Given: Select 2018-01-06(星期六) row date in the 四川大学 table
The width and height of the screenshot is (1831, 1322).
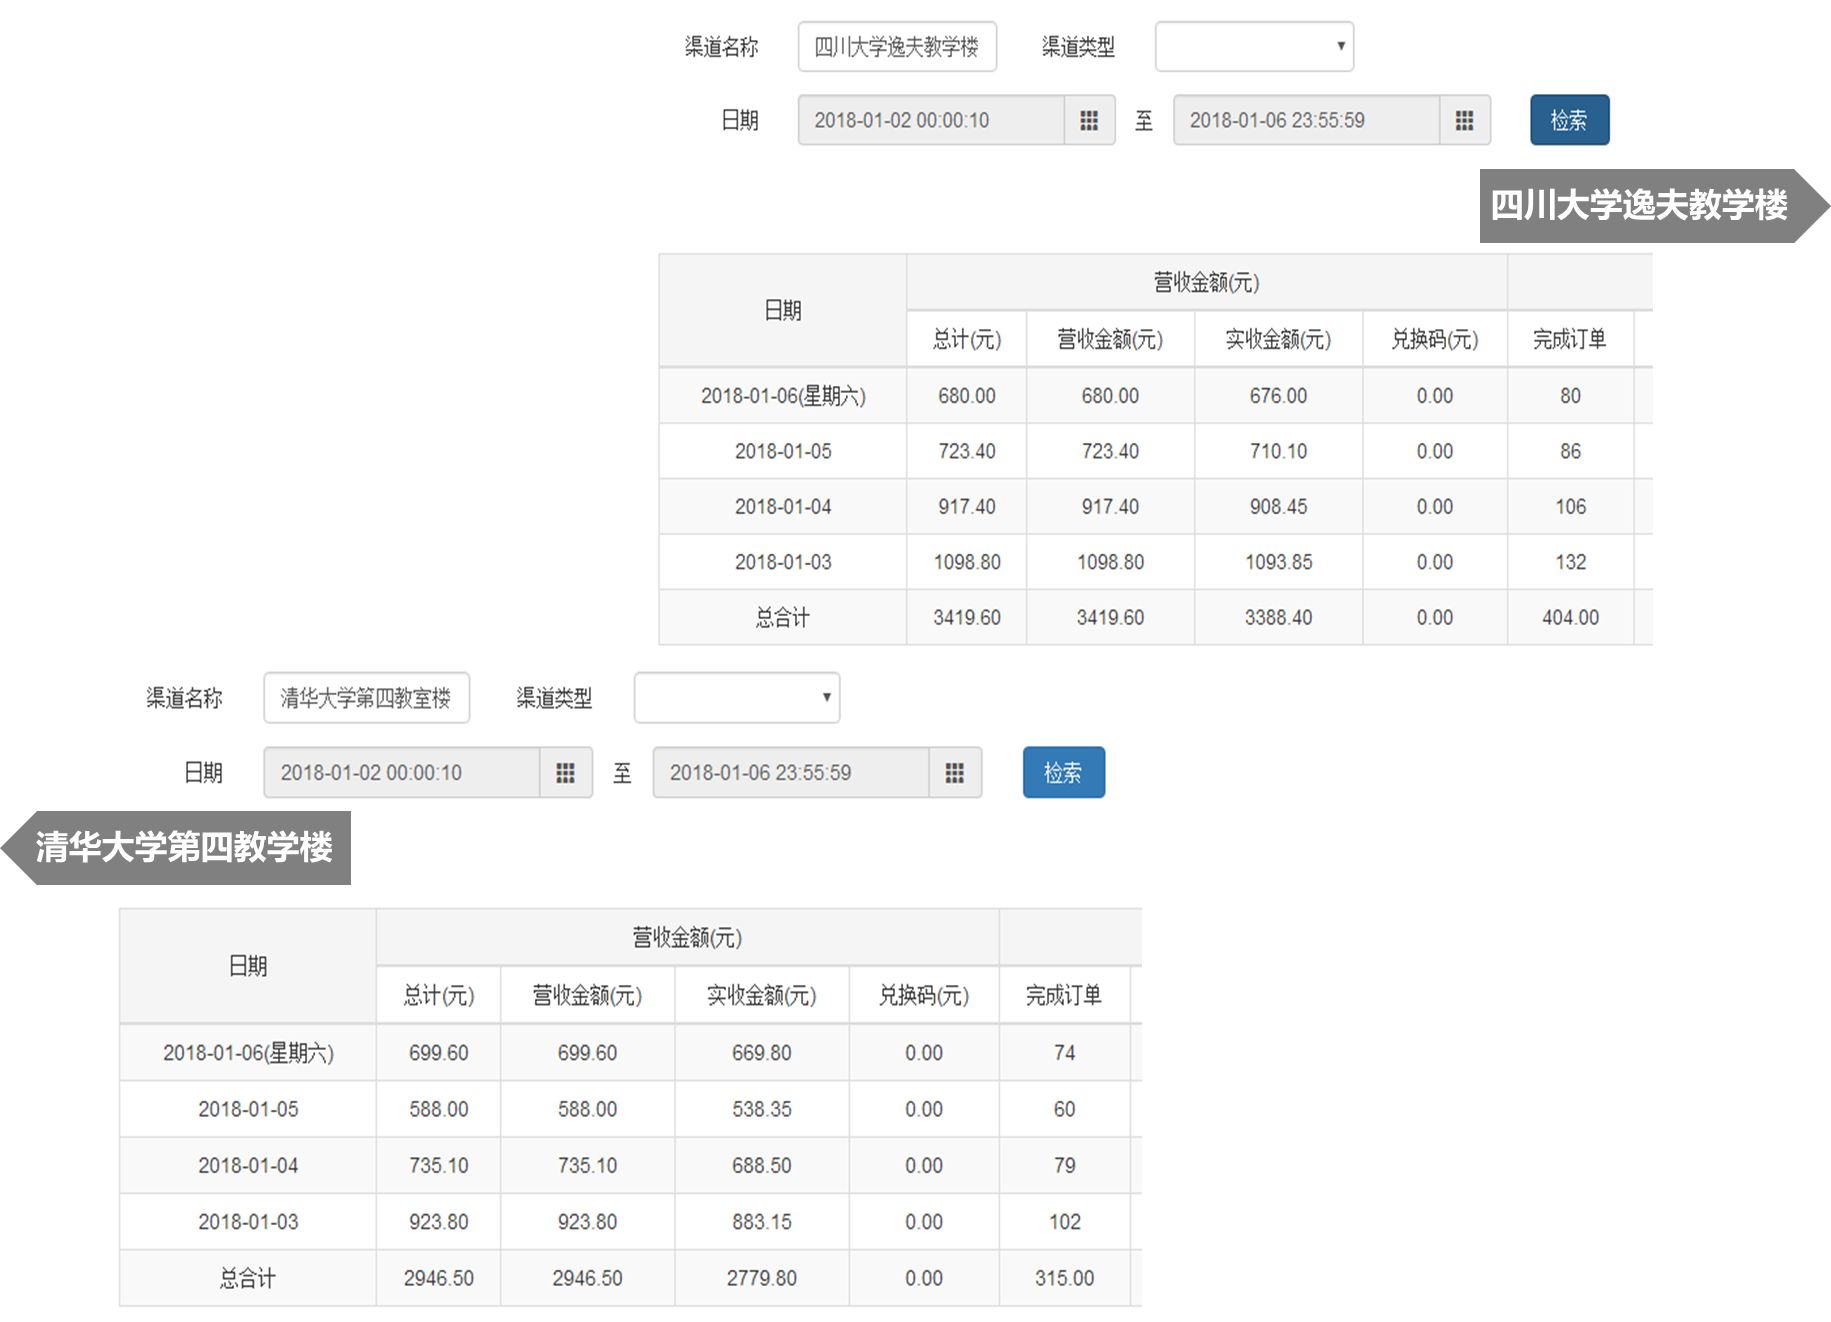Looking at the screenshot, I should point(783,396).
